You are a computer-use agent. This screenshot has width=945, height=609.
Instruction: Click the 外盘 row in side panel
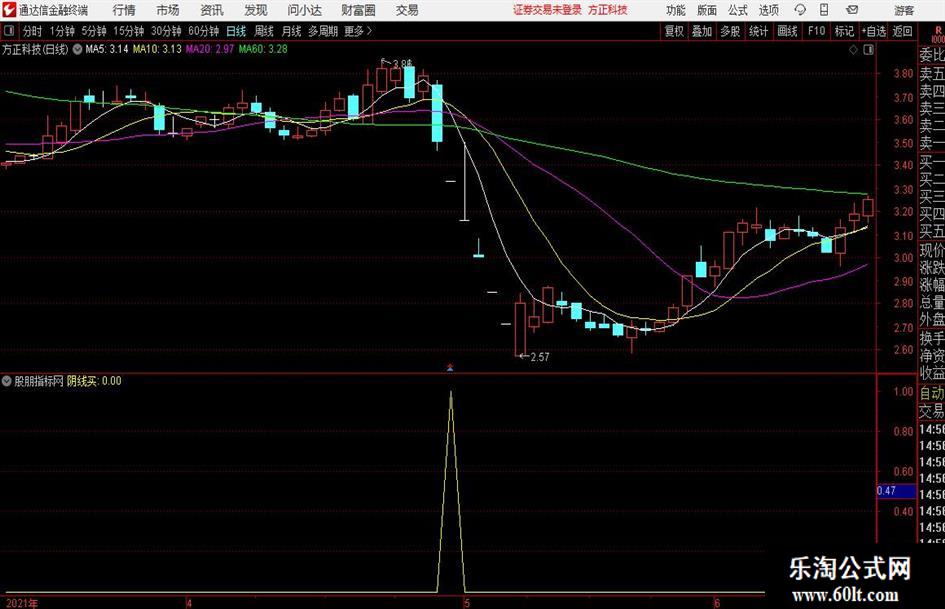932,320
